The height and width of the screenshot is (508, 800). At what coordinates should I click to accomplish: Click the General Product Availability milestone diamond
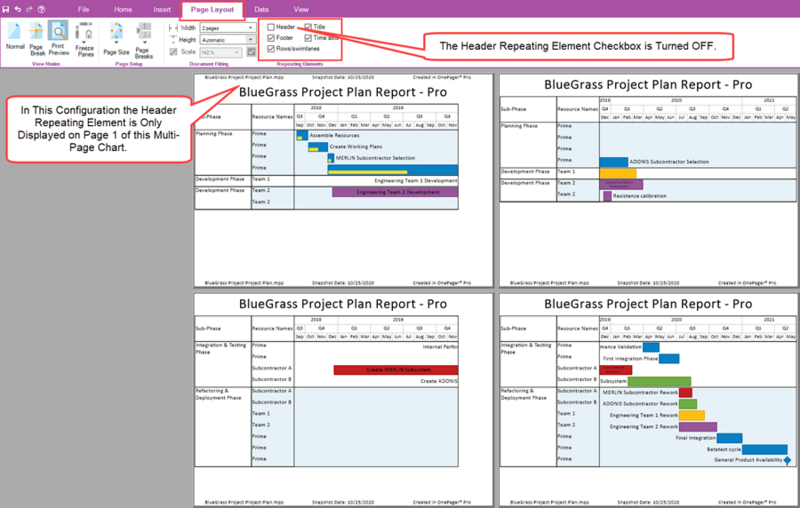(x=787, y=460)
